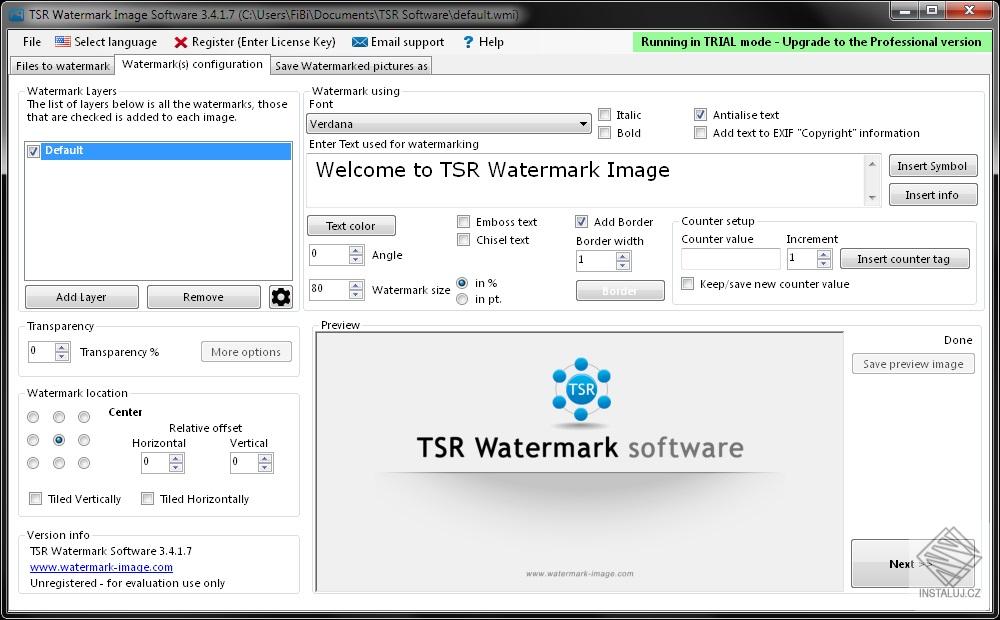Image resolution: width=1000 pixels, height=620 pixels.
Task: Open the Text color picker
Action: [351, 225]
